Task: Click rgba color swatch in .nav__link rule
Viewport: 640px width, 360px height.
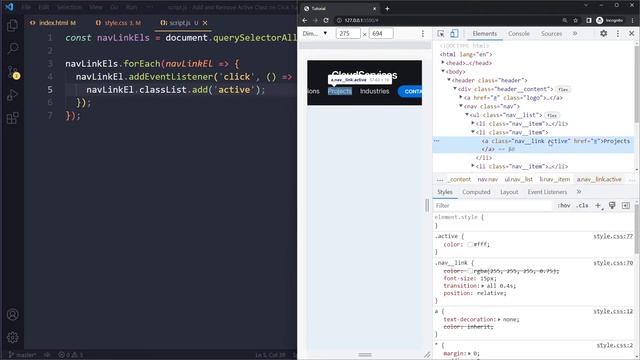Action: click(470, 271)
